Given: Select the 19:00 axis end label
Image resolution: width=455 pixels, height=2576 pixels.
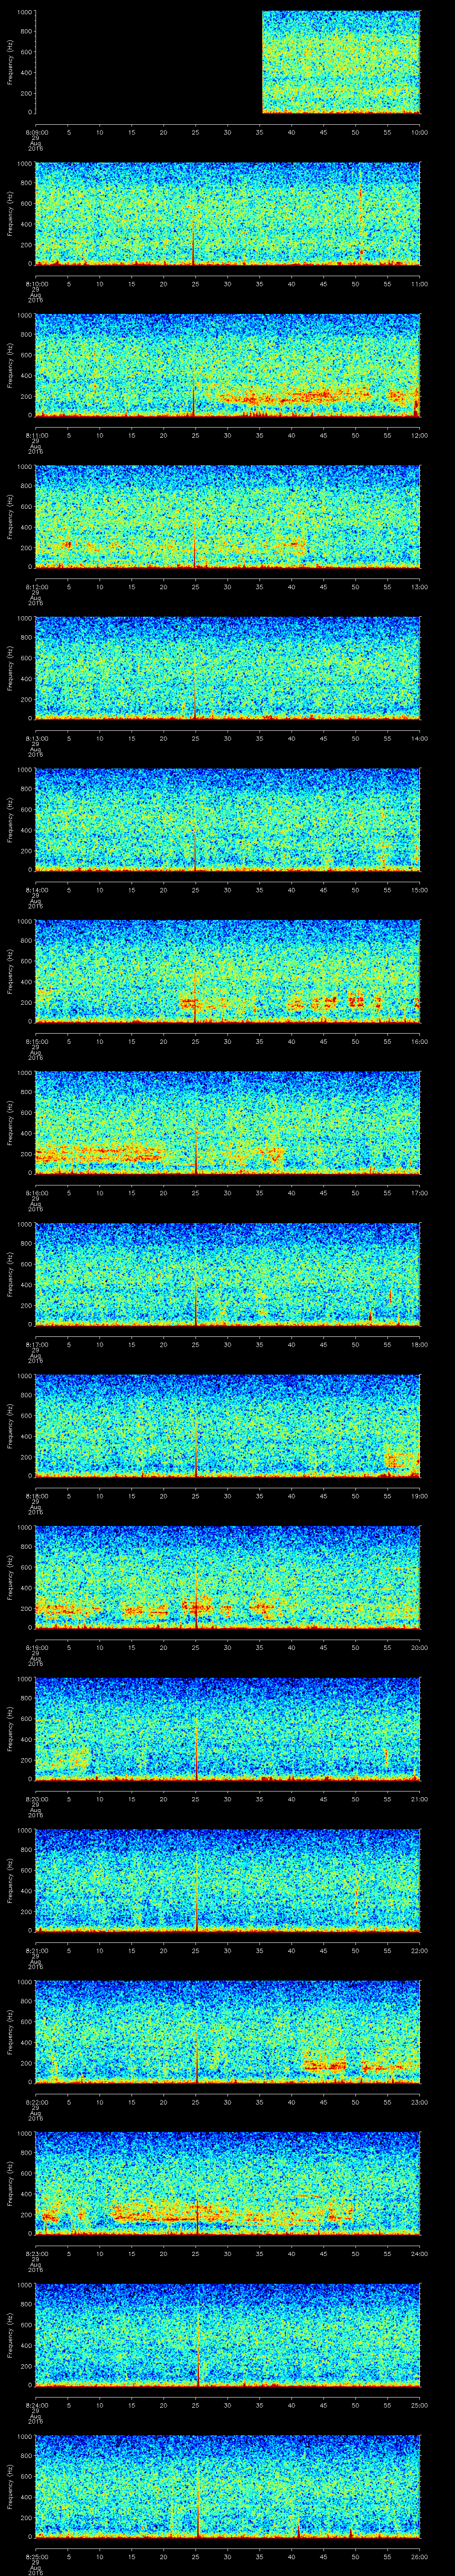Looking at the screenshot, I should (419, 1496).
